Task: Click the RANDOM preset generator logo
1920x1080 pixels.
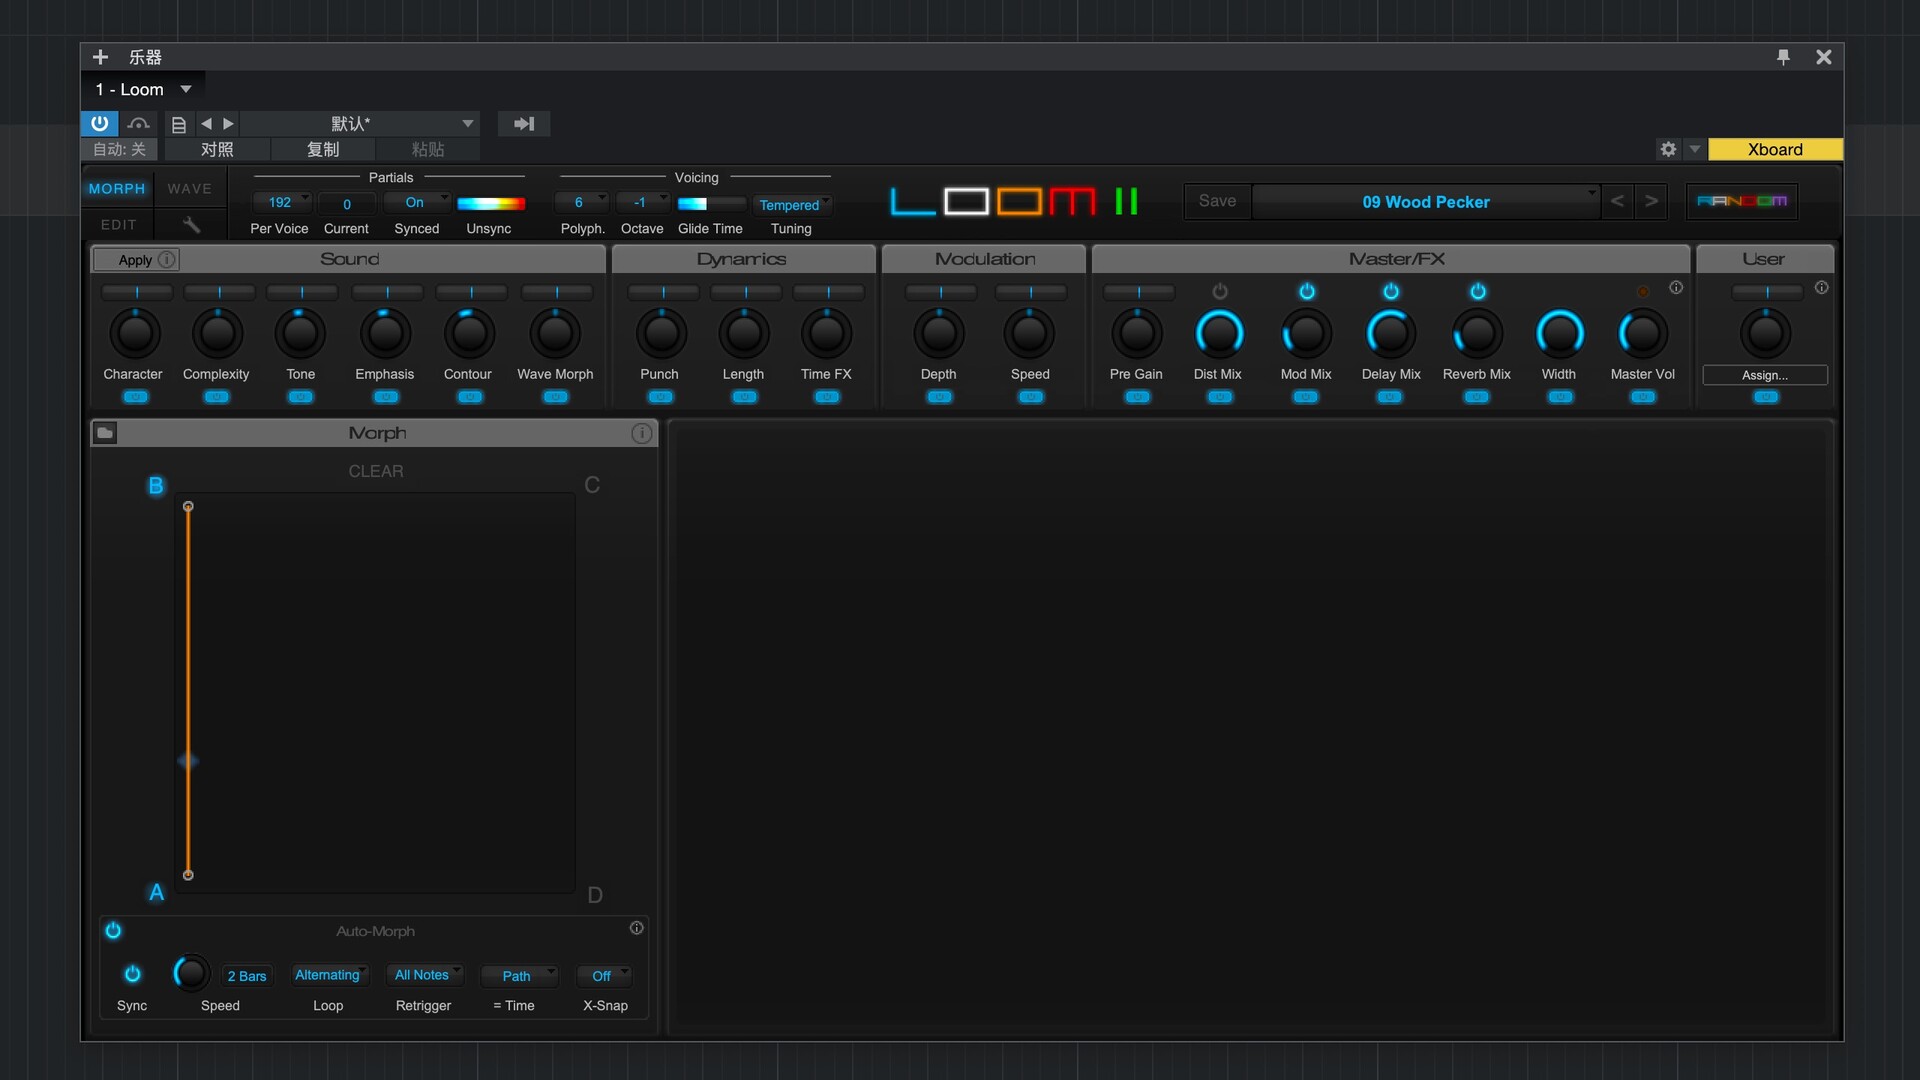Action: pyautogui.click(x=1741, y=201)
